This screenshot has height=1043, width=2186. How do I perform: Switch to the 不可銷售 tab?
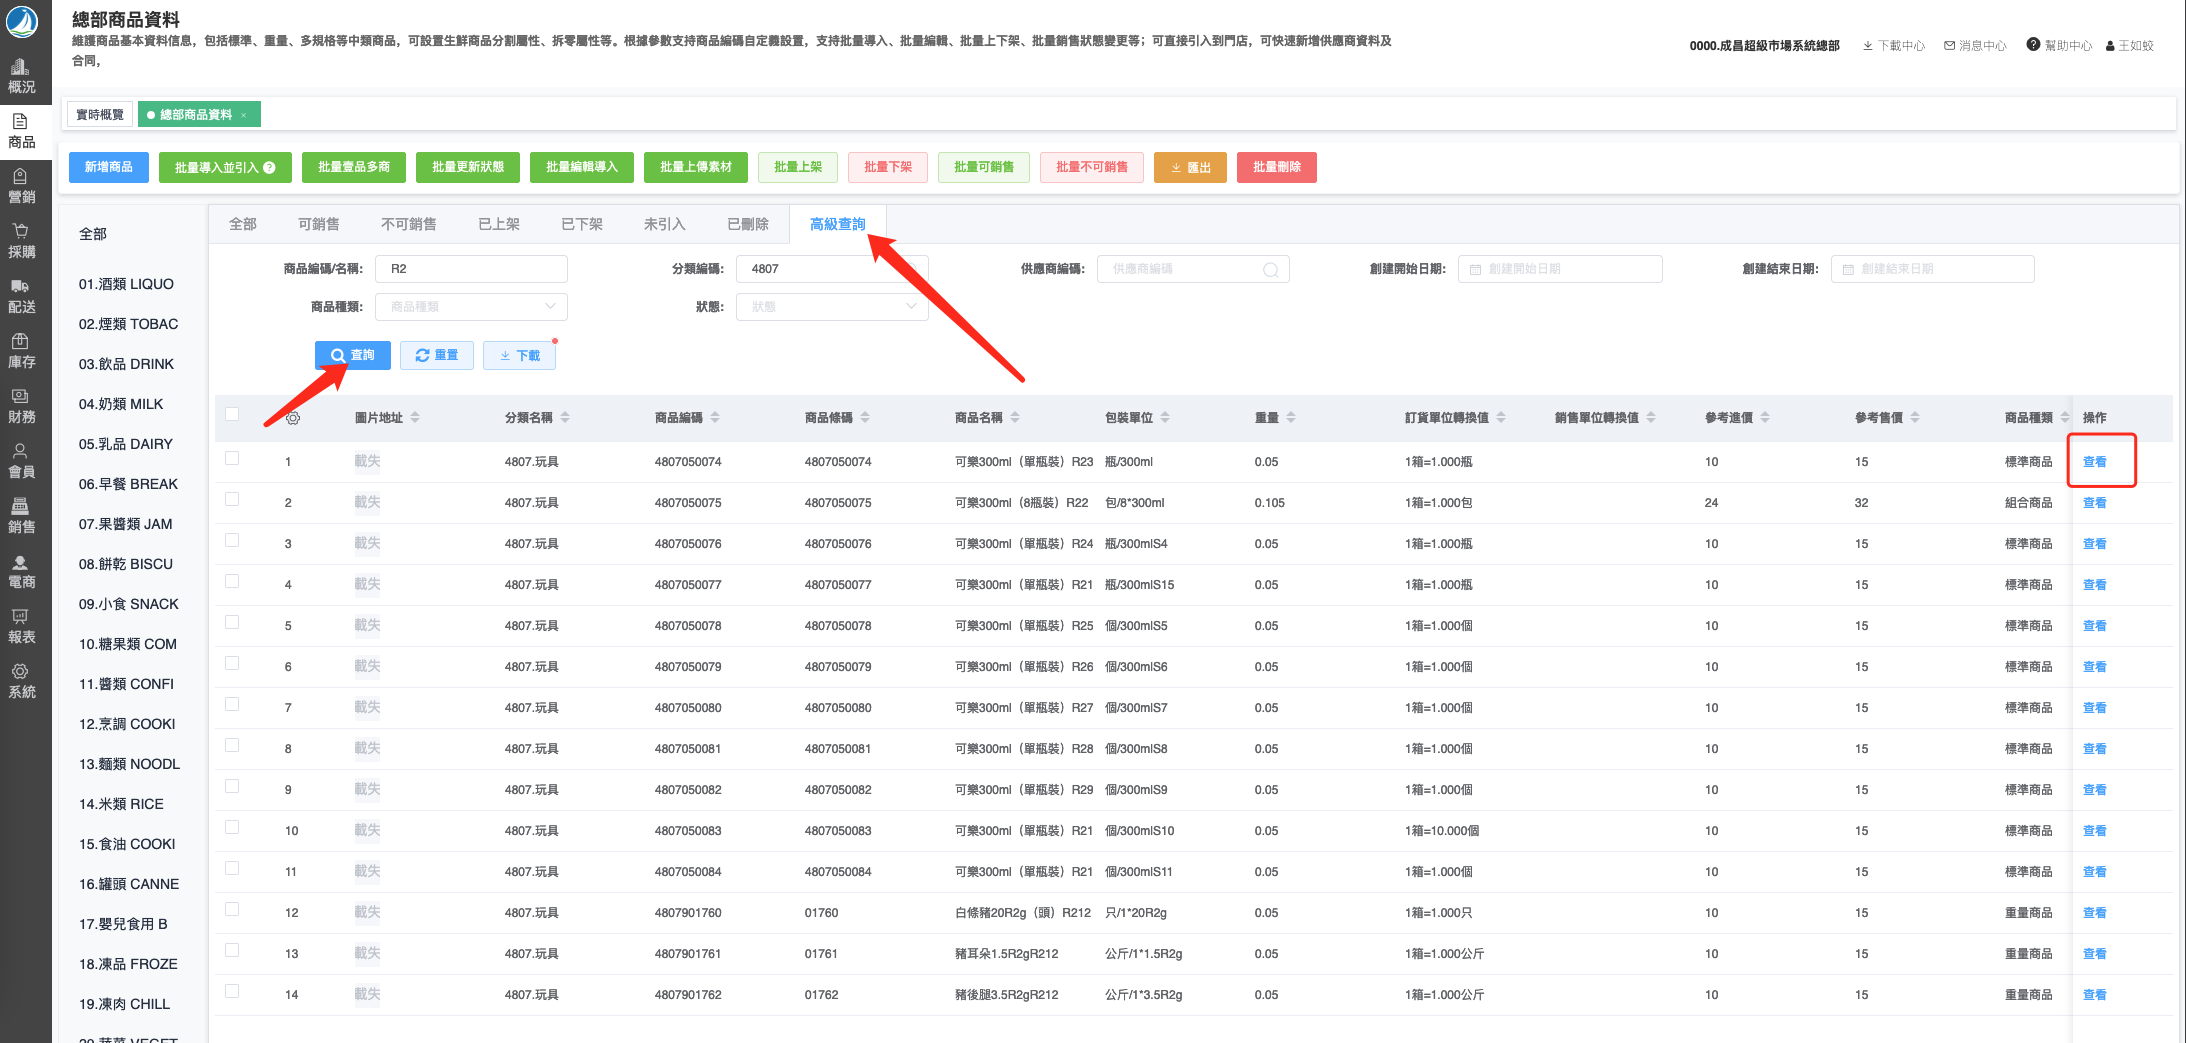(408, 224)
